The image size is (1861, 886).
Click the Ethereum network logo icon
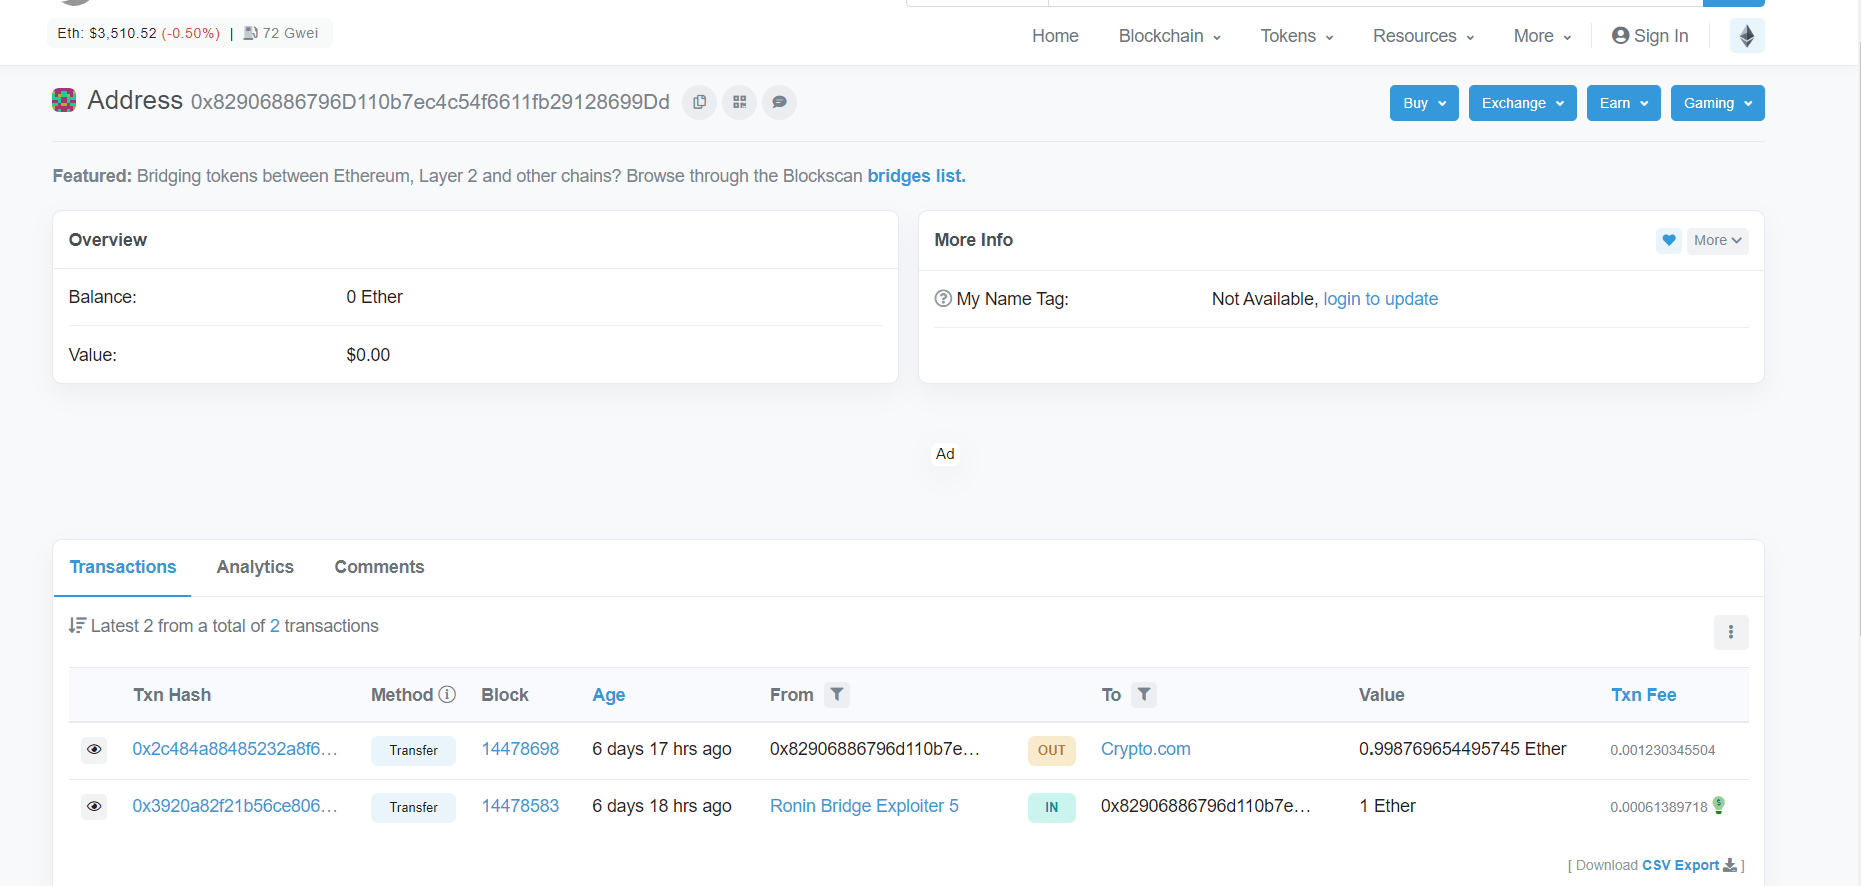click(1746, 36)
